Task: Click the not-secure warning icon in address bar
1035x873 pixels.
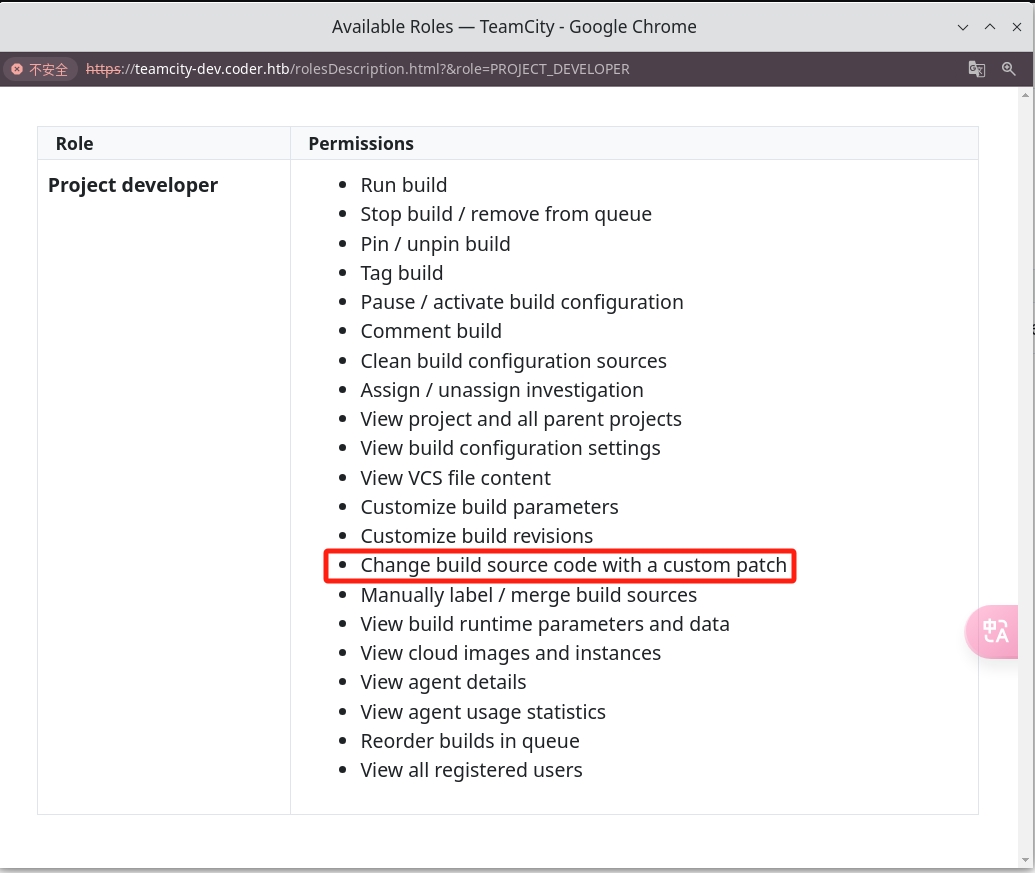Action: coord(17,69)
